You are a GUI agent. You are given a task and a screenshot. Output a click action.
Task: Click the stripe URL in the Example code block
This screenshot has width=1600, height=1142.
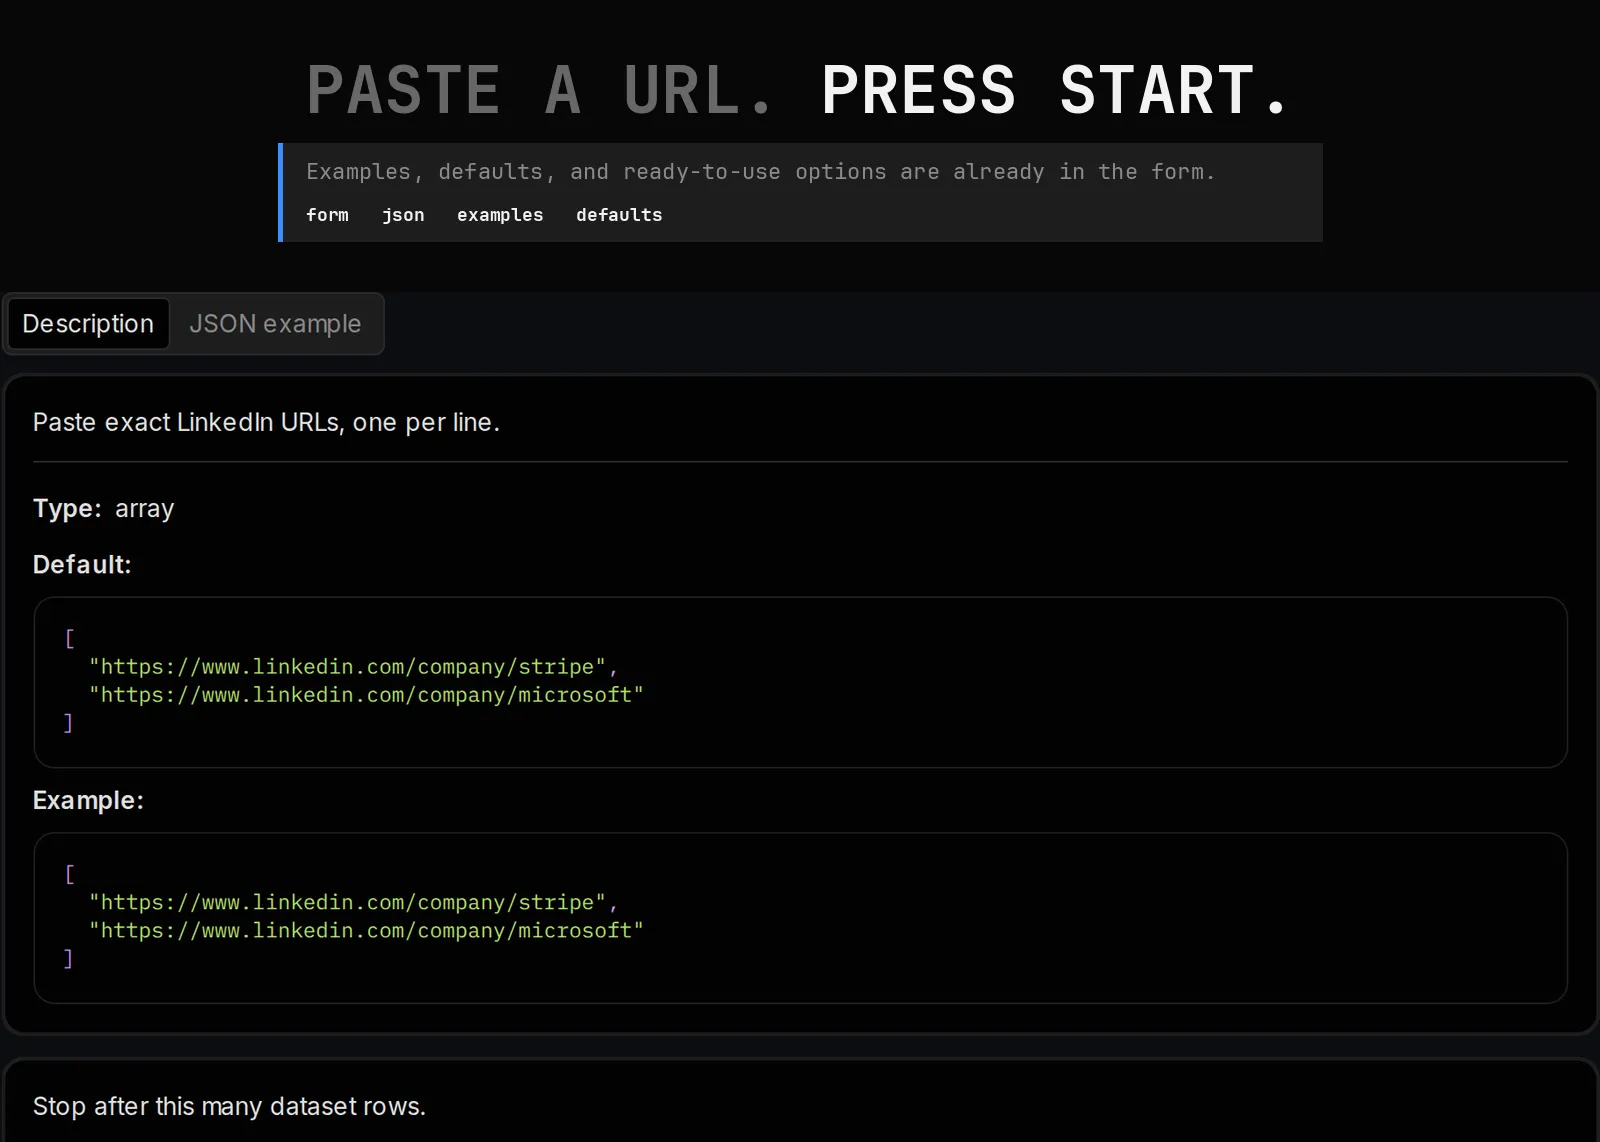click(347, 903)
